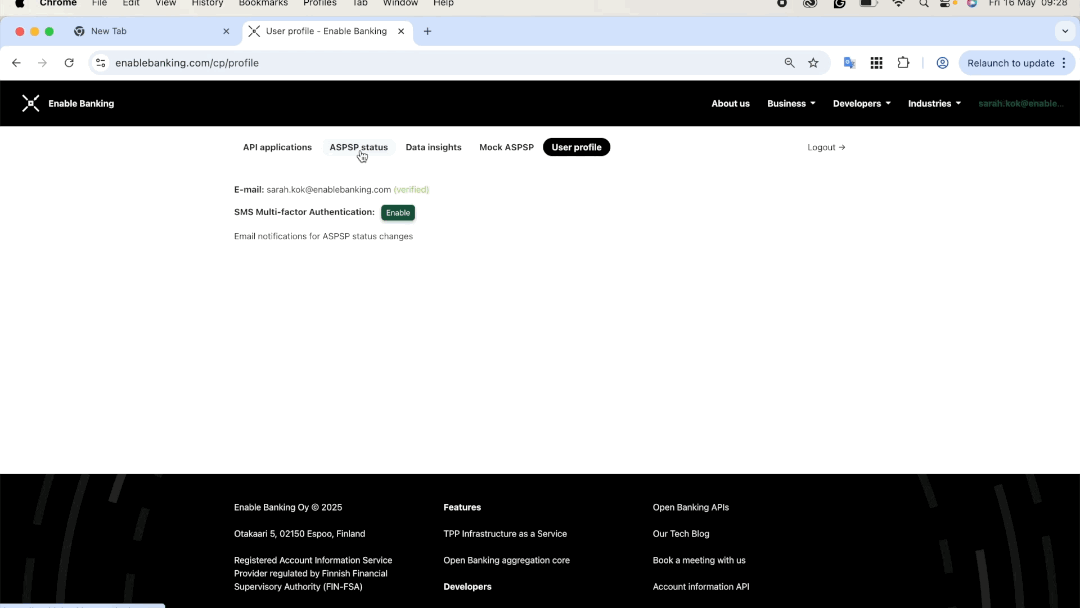This screenshot has width=1080, height=608.
Task: Open the Chrome profile avatar icon
Action: click(942, 63)
